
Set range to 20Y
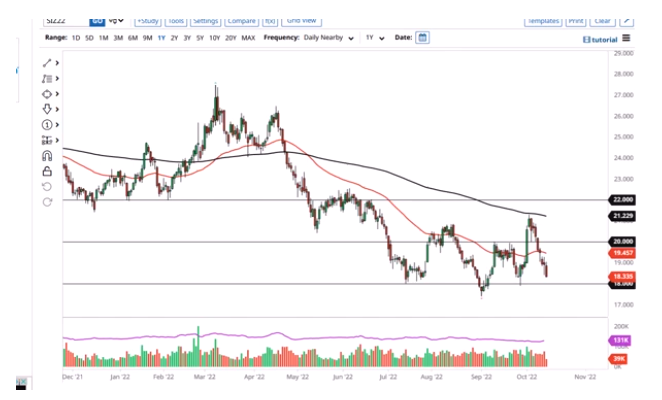click(x=231, y=38)
